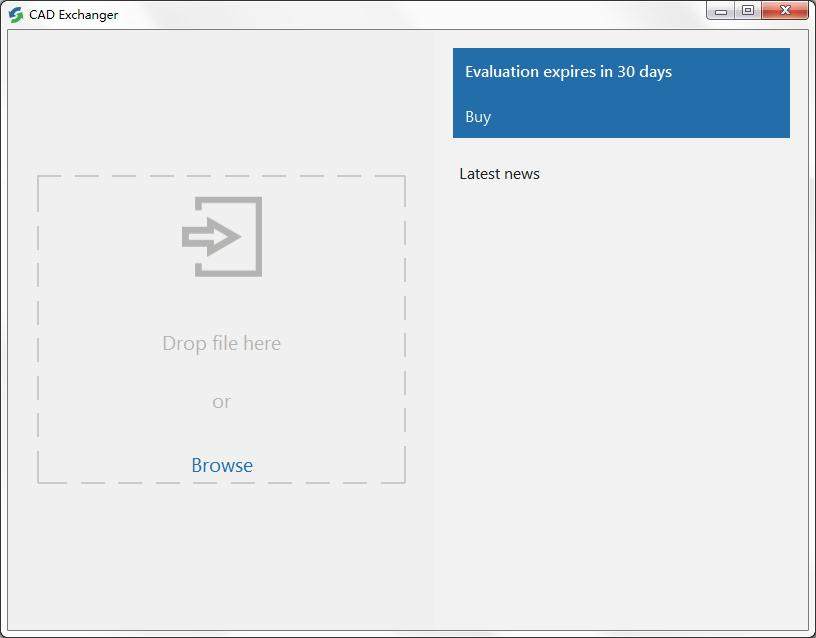Select the Latest news heading
The image size is (816, 638).
499,174
